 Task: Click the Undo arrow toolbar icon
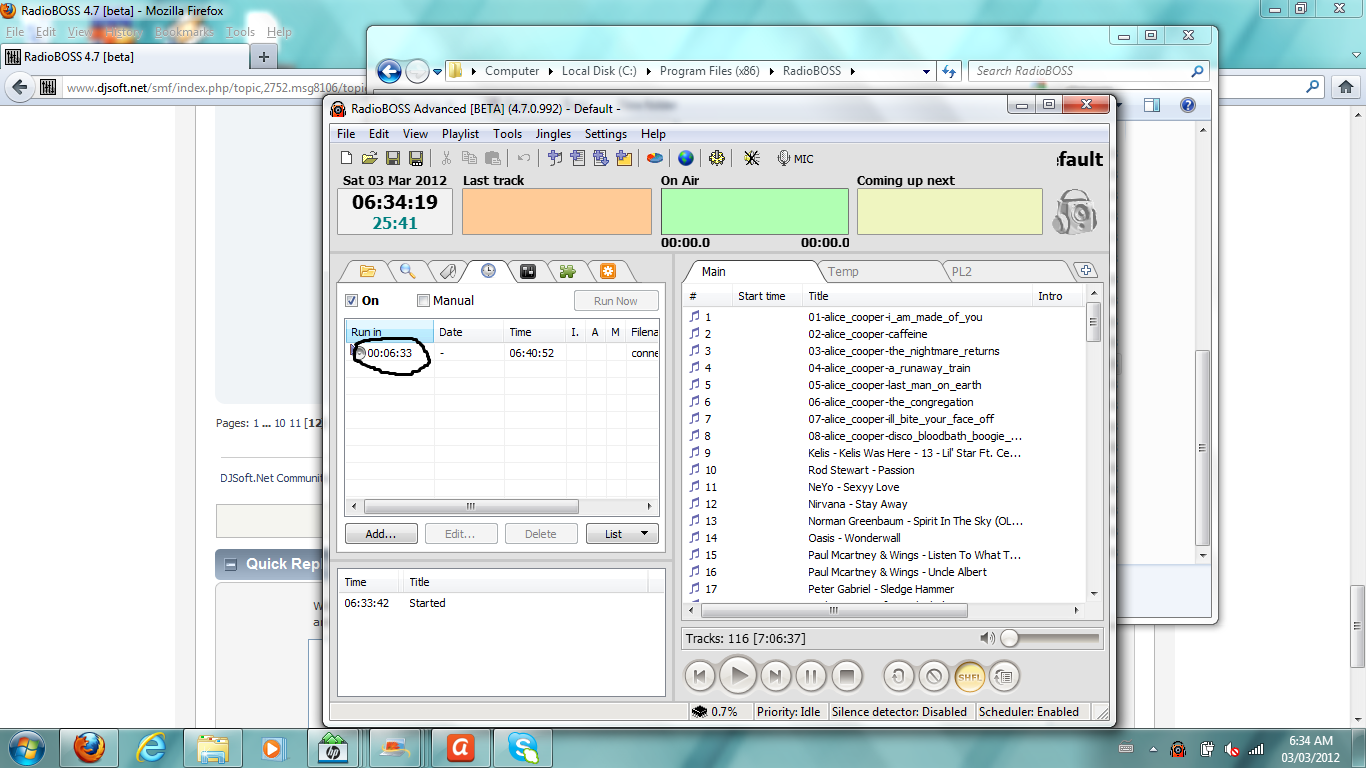pos(524,158)
